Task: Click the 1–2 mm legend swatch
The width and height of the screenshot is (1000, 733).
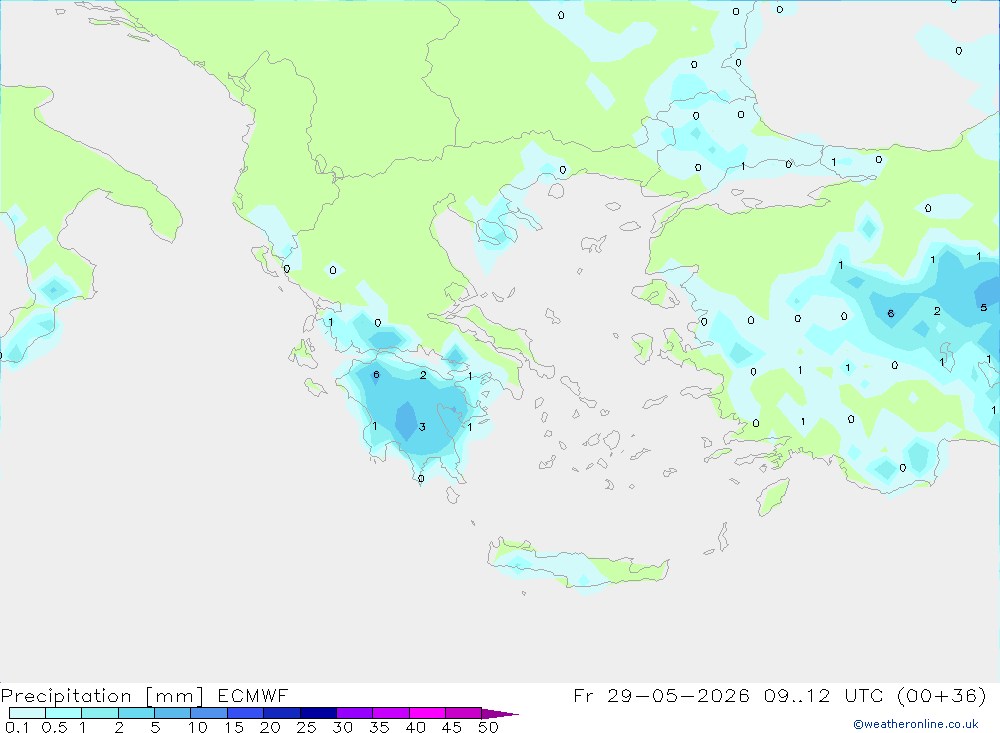Action: tap(100, 713)
